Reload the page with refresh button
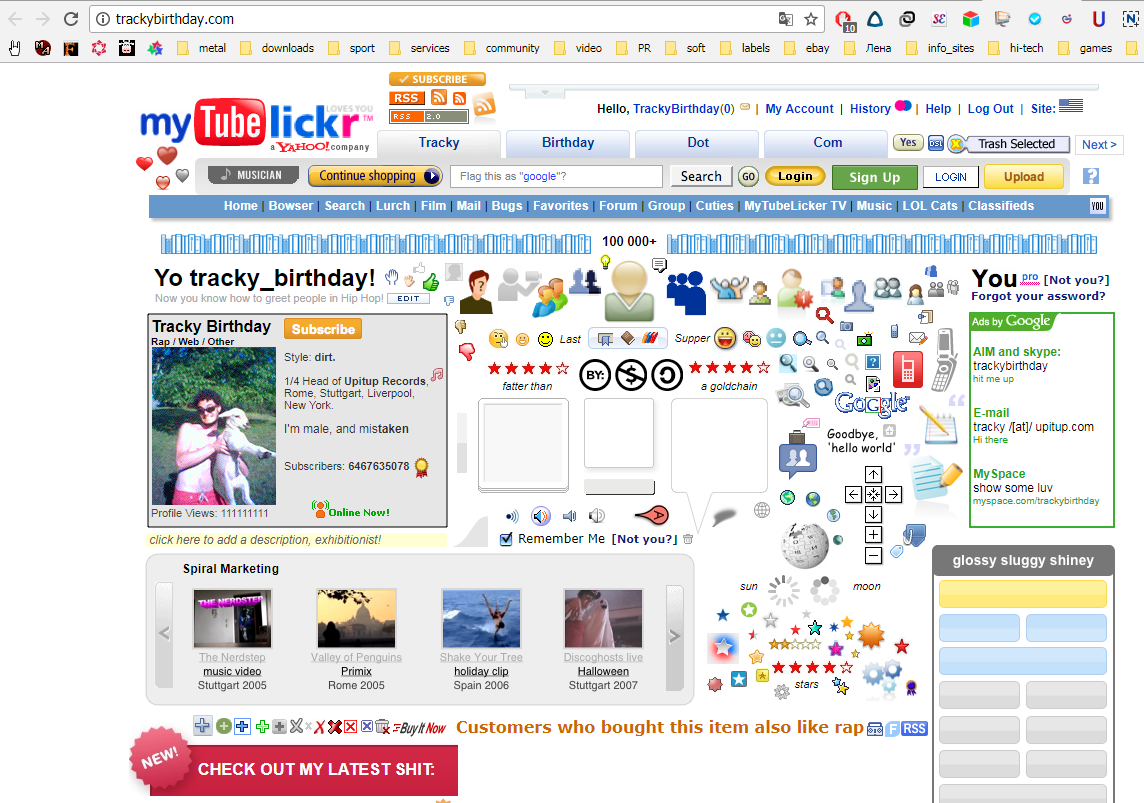The width and height of the screenshot is (1144, 803). pos(70,19)
